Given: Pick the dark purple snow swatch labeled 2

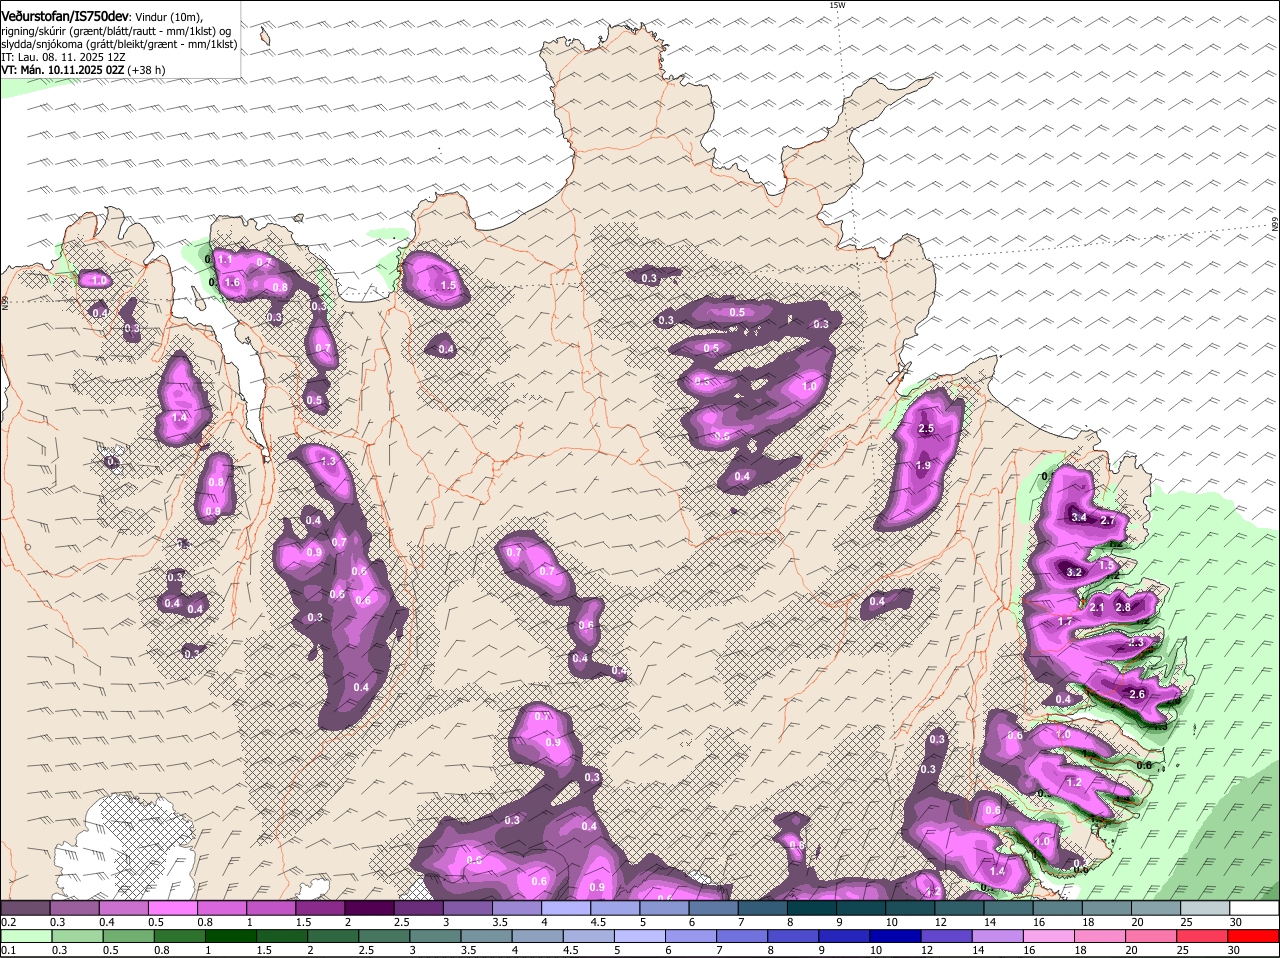Looking at the screenshot, I should [x=369, y=908].
